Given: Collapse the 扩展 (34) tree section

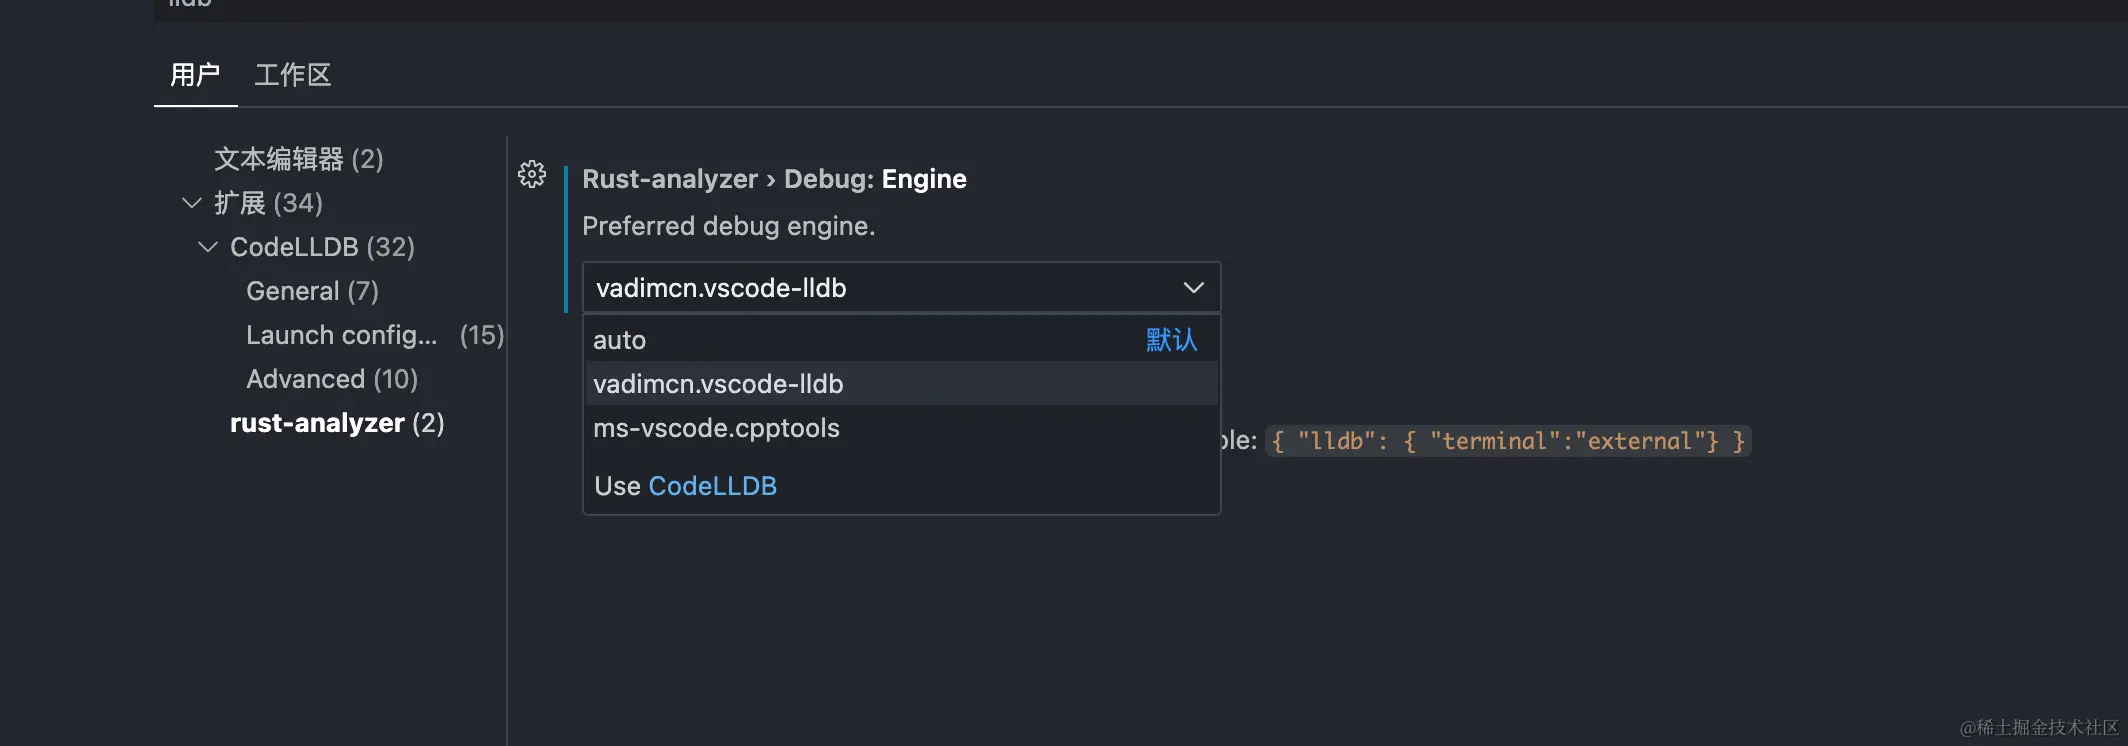Looking at the screenshot, I should [x=192, y=203].
